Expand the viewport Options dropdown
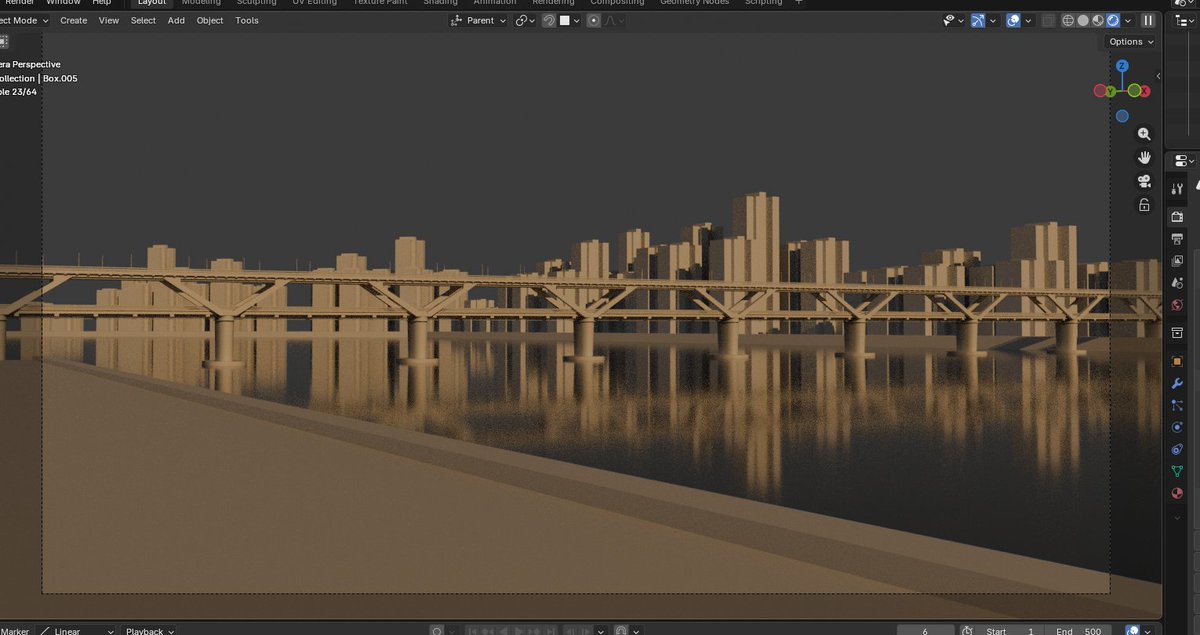1200x635 pixels. (x=1130, y=41)
